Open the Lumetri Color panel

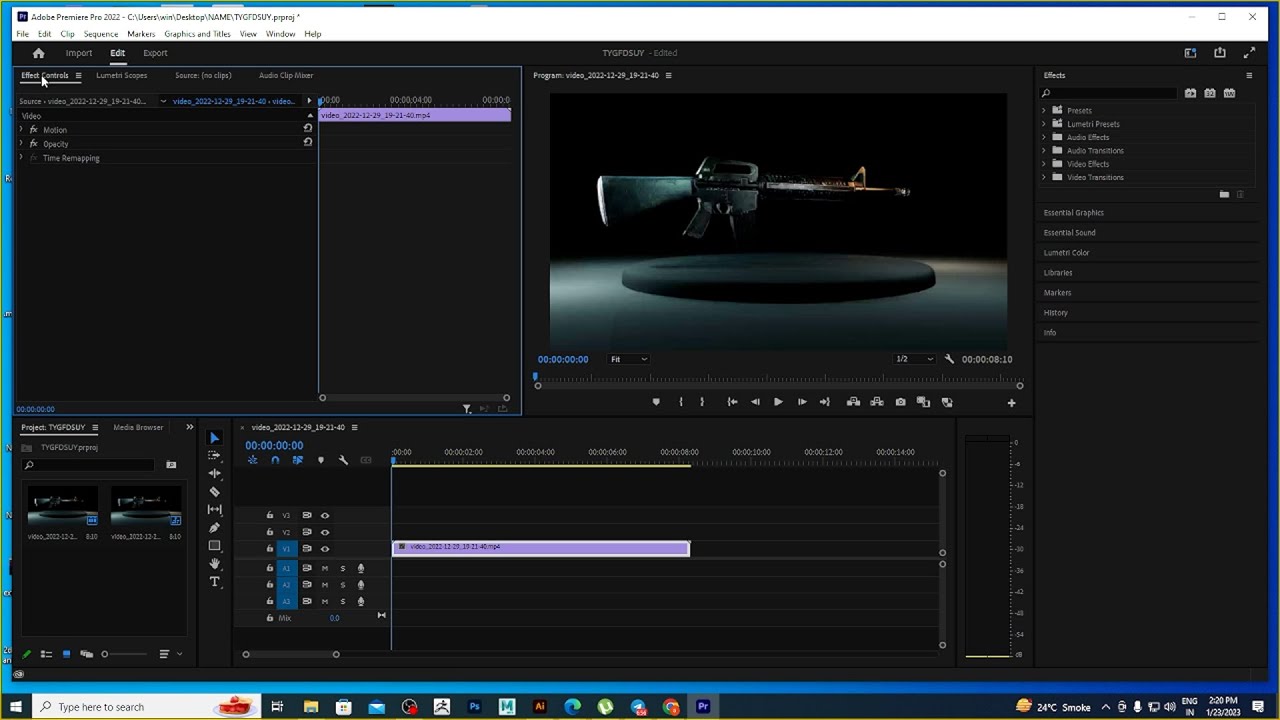[1067, 253]
